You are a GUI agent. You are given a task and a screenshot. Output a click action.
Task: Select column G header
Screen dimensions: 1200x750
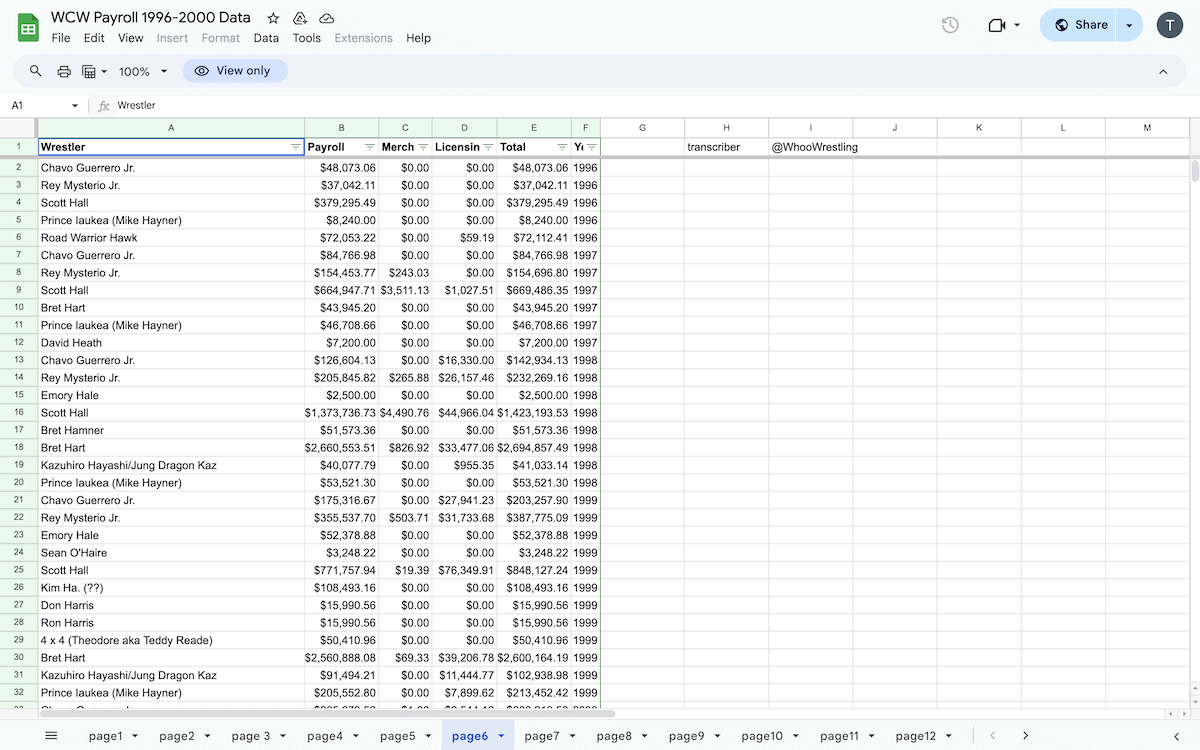(642, 127)
